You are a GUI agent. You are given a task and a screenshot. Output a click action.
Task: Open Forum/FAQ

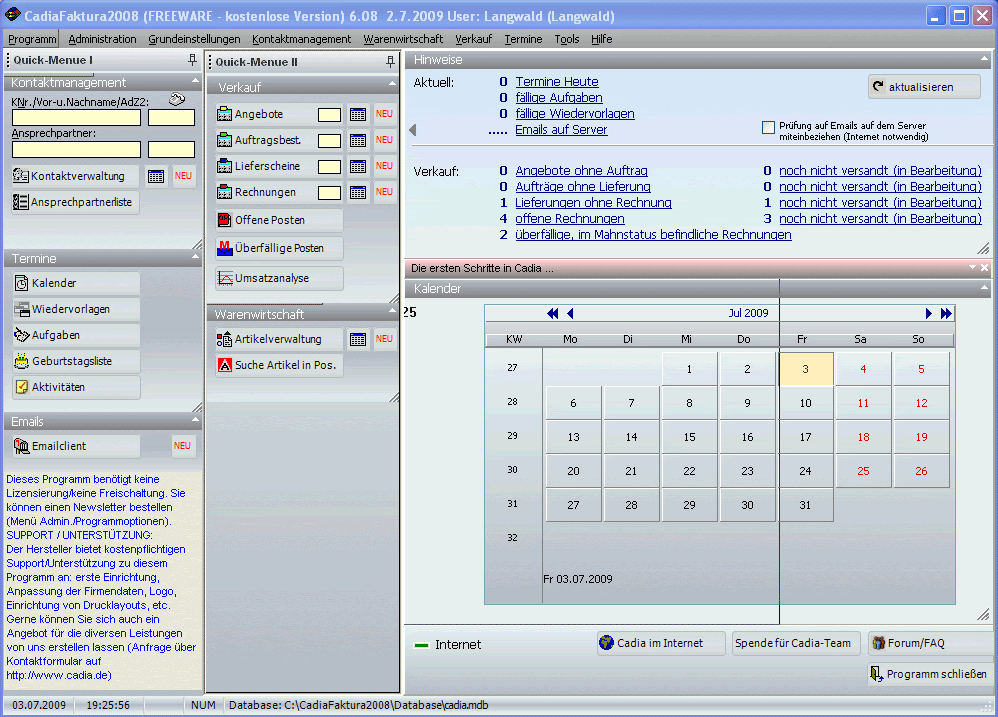tap(931, 643)
